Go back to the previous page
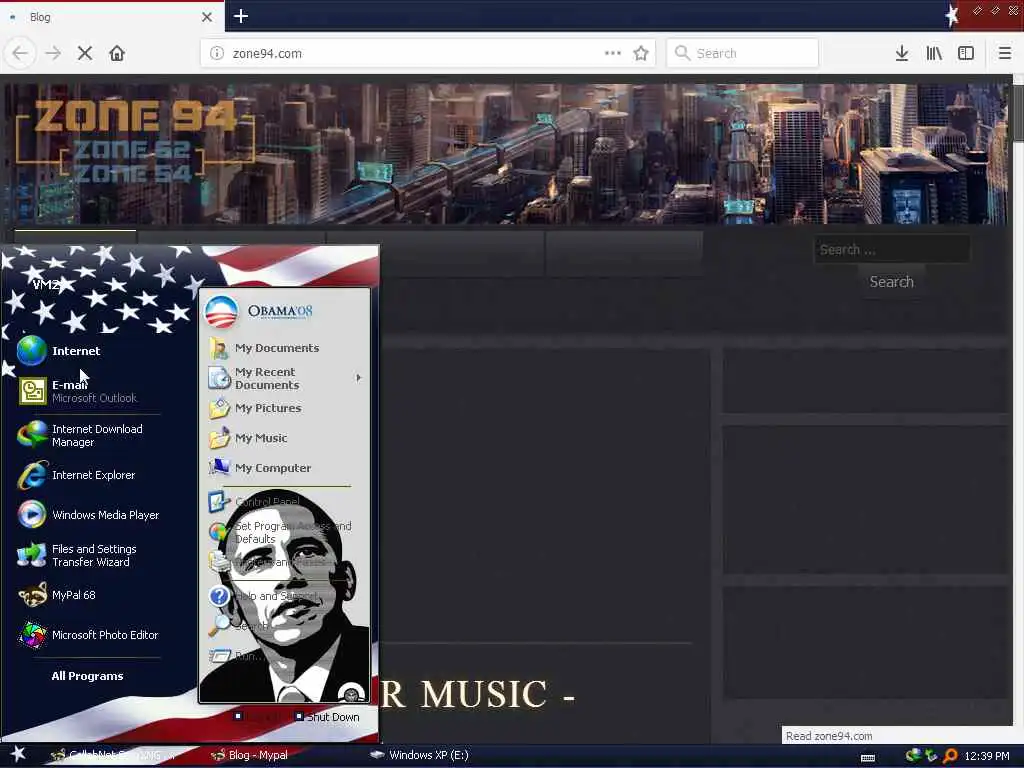The height and width of the screenshot is (768, 1024). (20, 53)
